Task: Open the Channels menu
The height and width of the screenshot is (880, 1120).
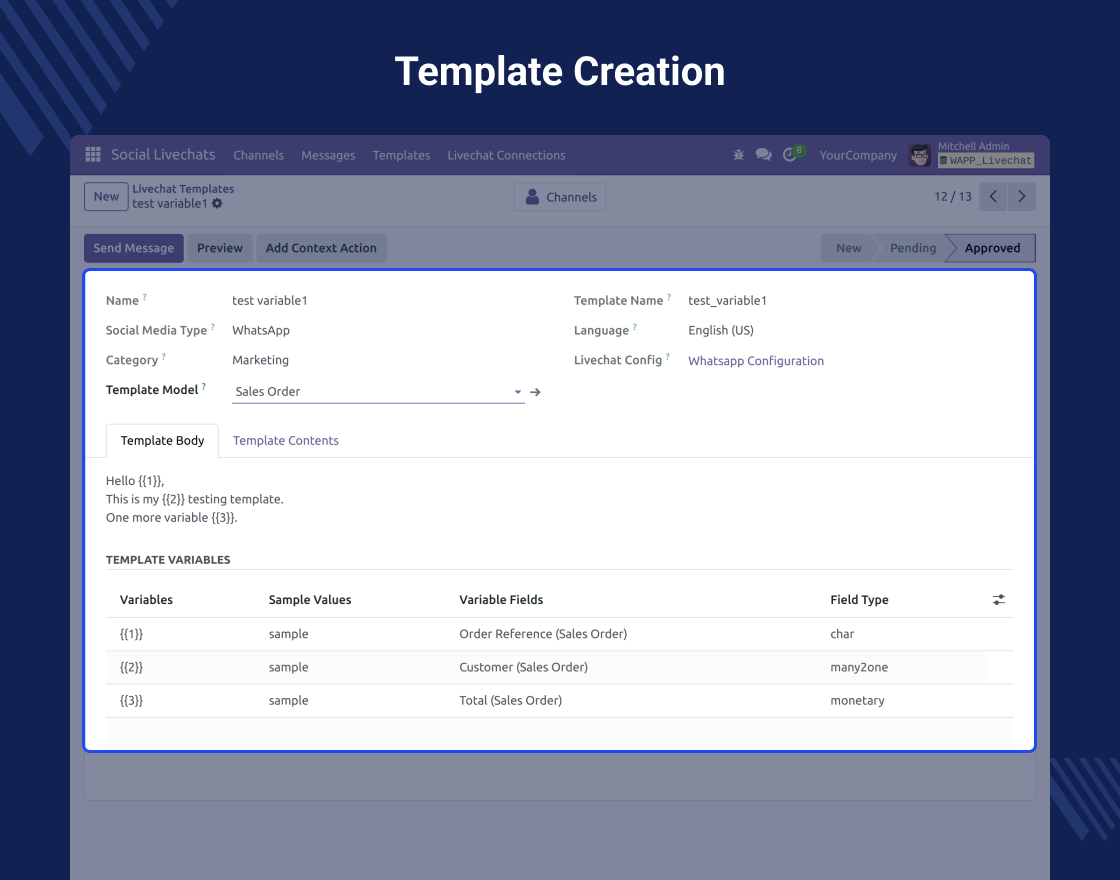Action: (258, 155)
